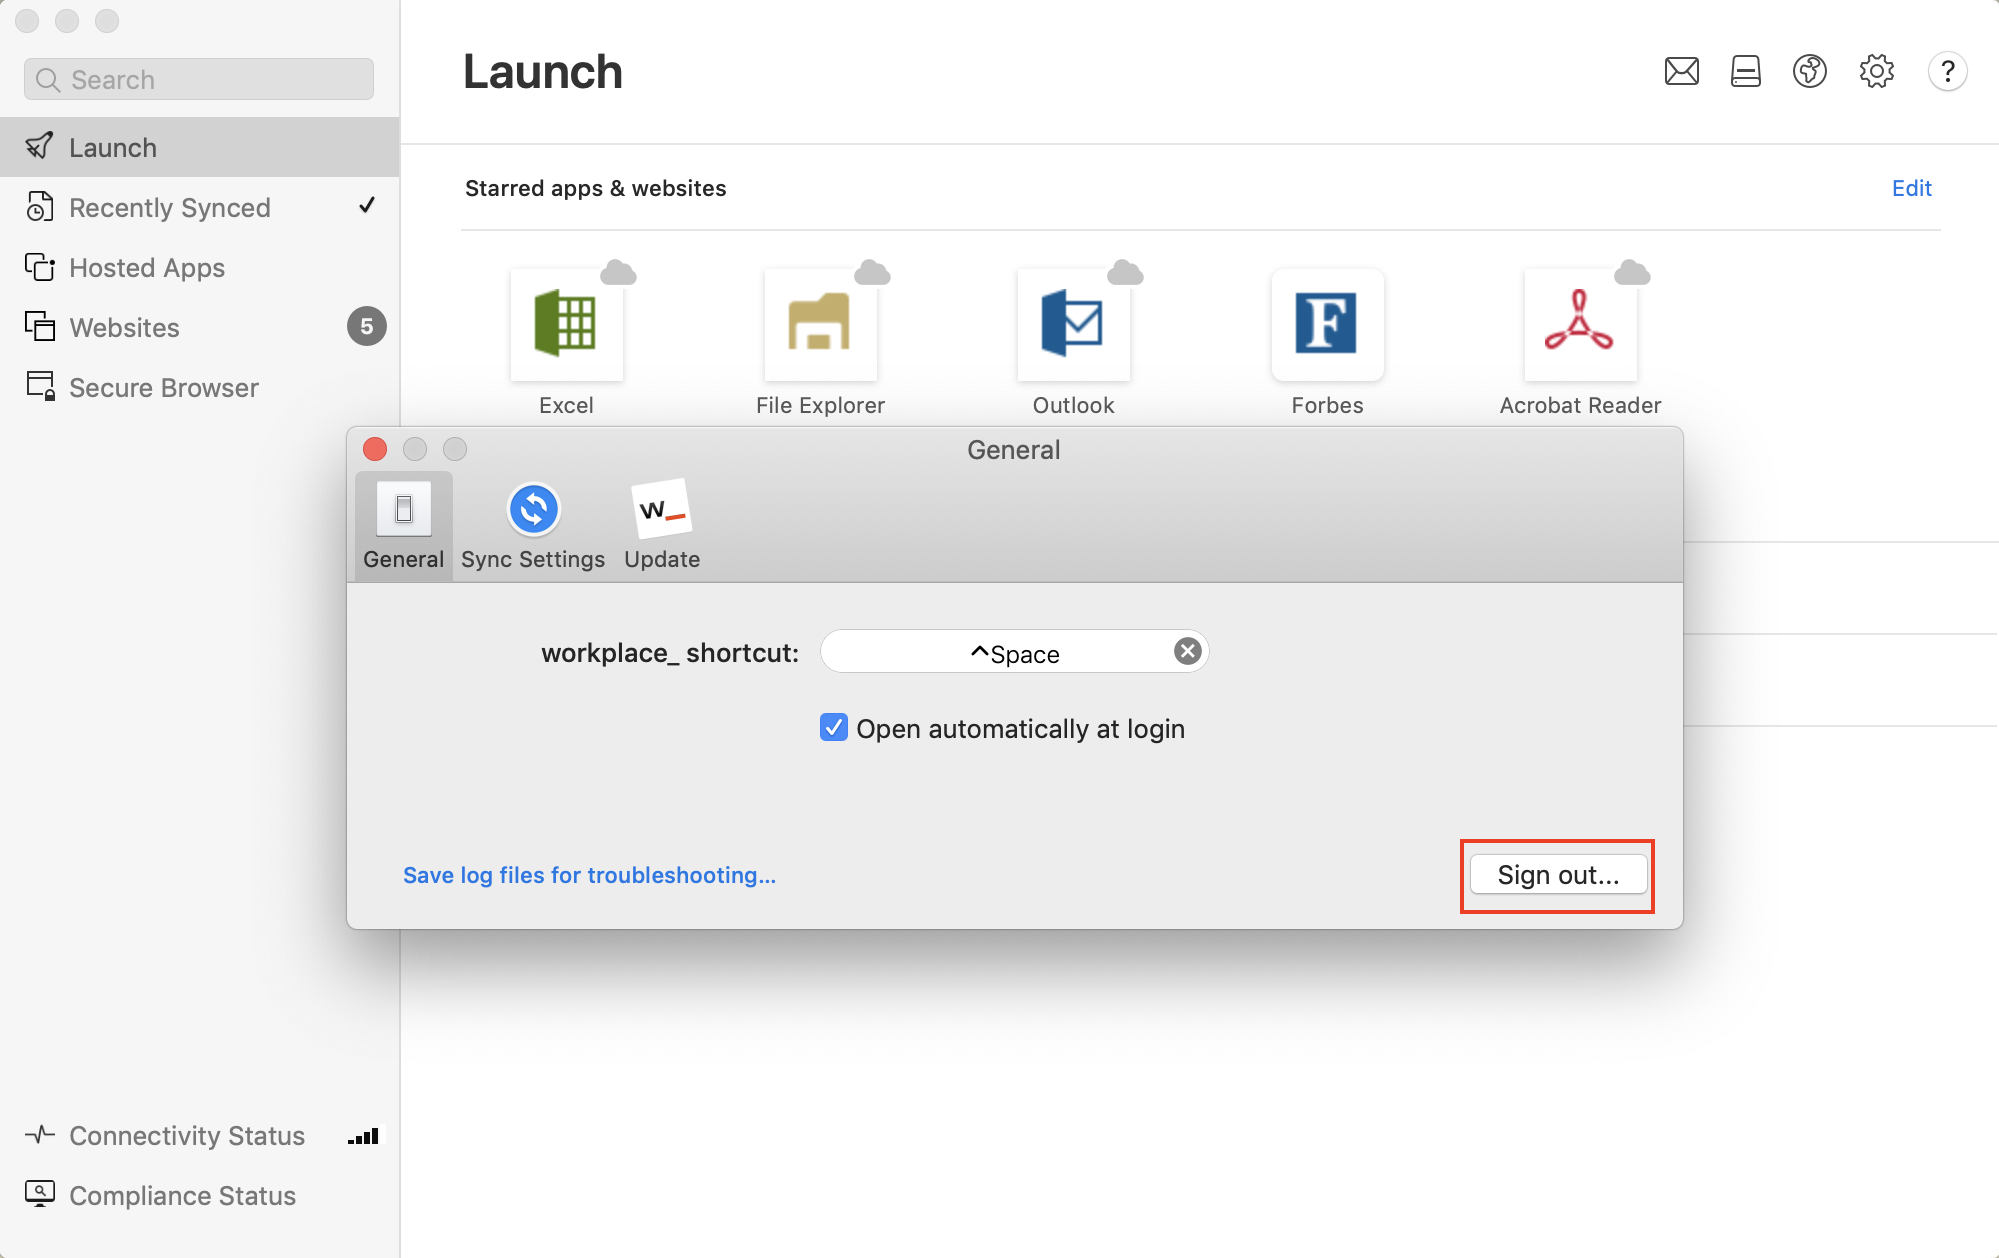Close the General preferences window

(375, 449)
